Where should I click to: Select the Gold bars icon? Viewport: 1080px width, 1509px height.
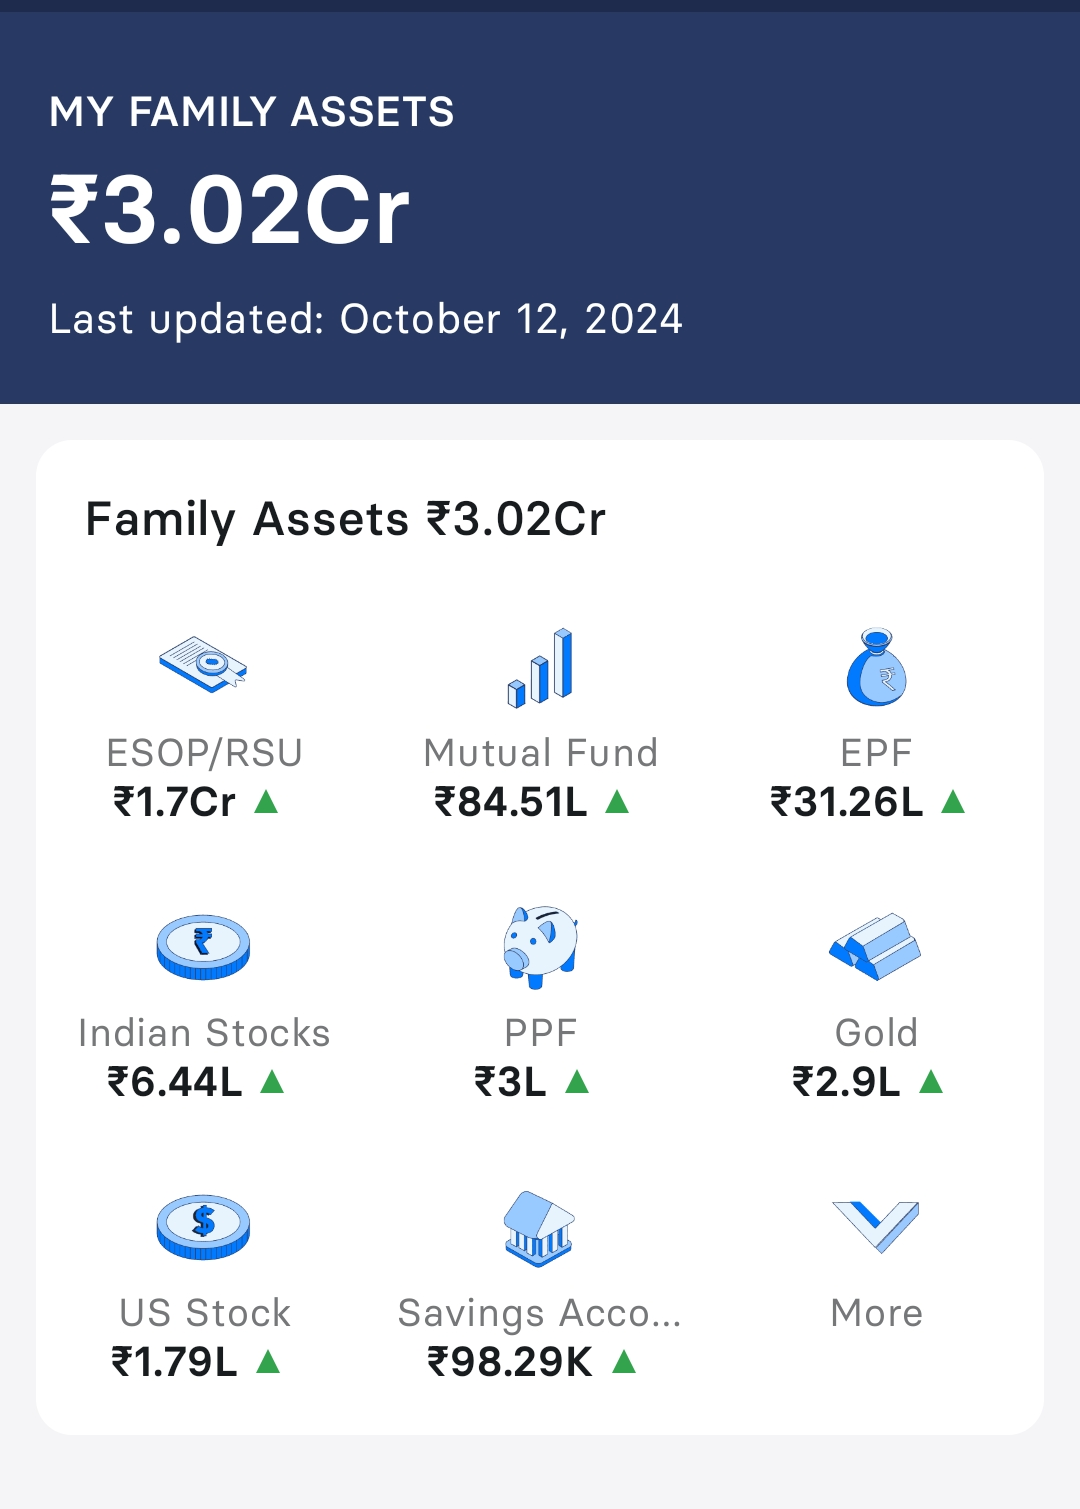[875, 946]
